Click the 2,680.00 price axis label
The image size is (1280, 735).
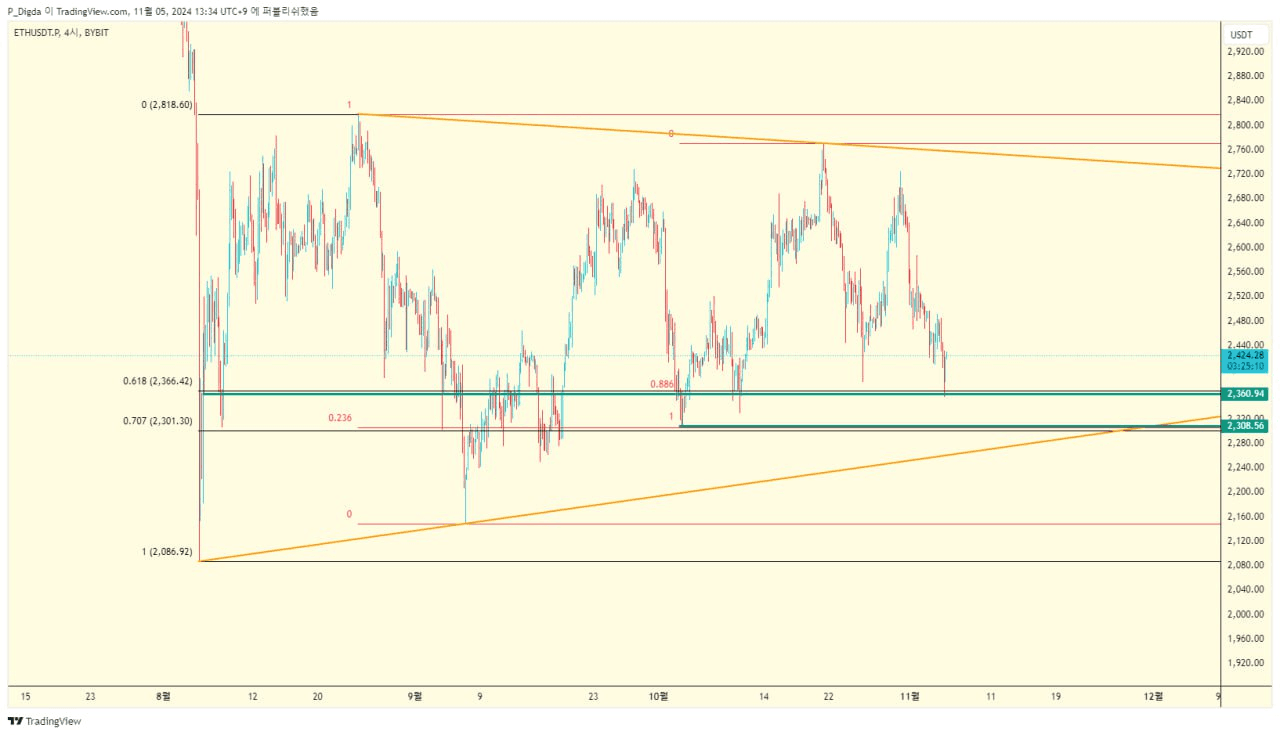(1247, 198)
